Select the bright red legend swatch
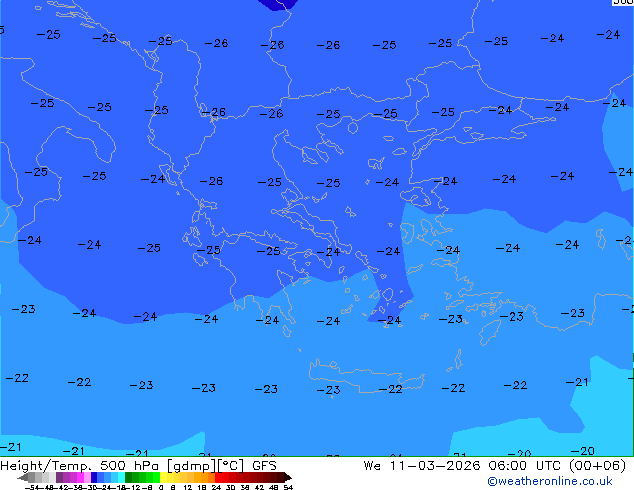This screenshot has width=634, height=490. 219,477
